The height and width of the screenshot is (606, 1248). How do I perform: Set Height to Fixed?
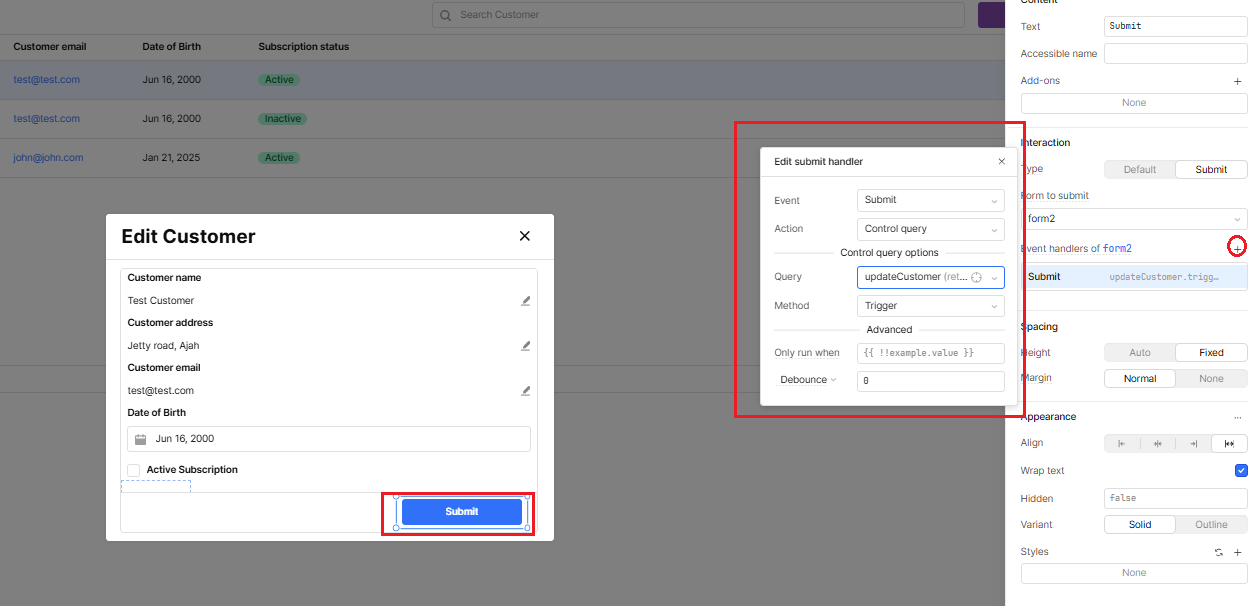[1211, 352]
